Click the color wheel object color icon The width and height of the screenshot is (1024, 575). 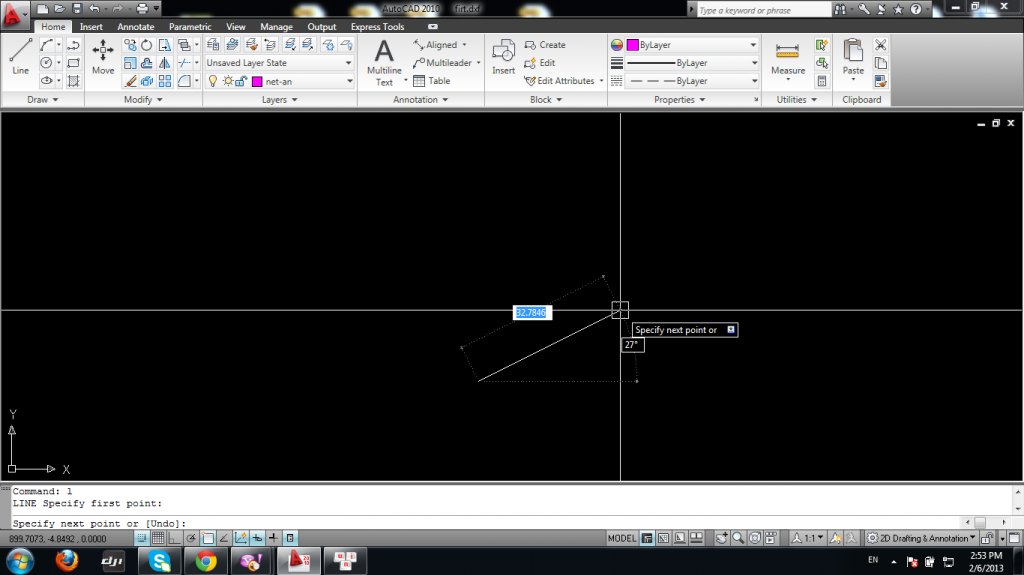616,45
